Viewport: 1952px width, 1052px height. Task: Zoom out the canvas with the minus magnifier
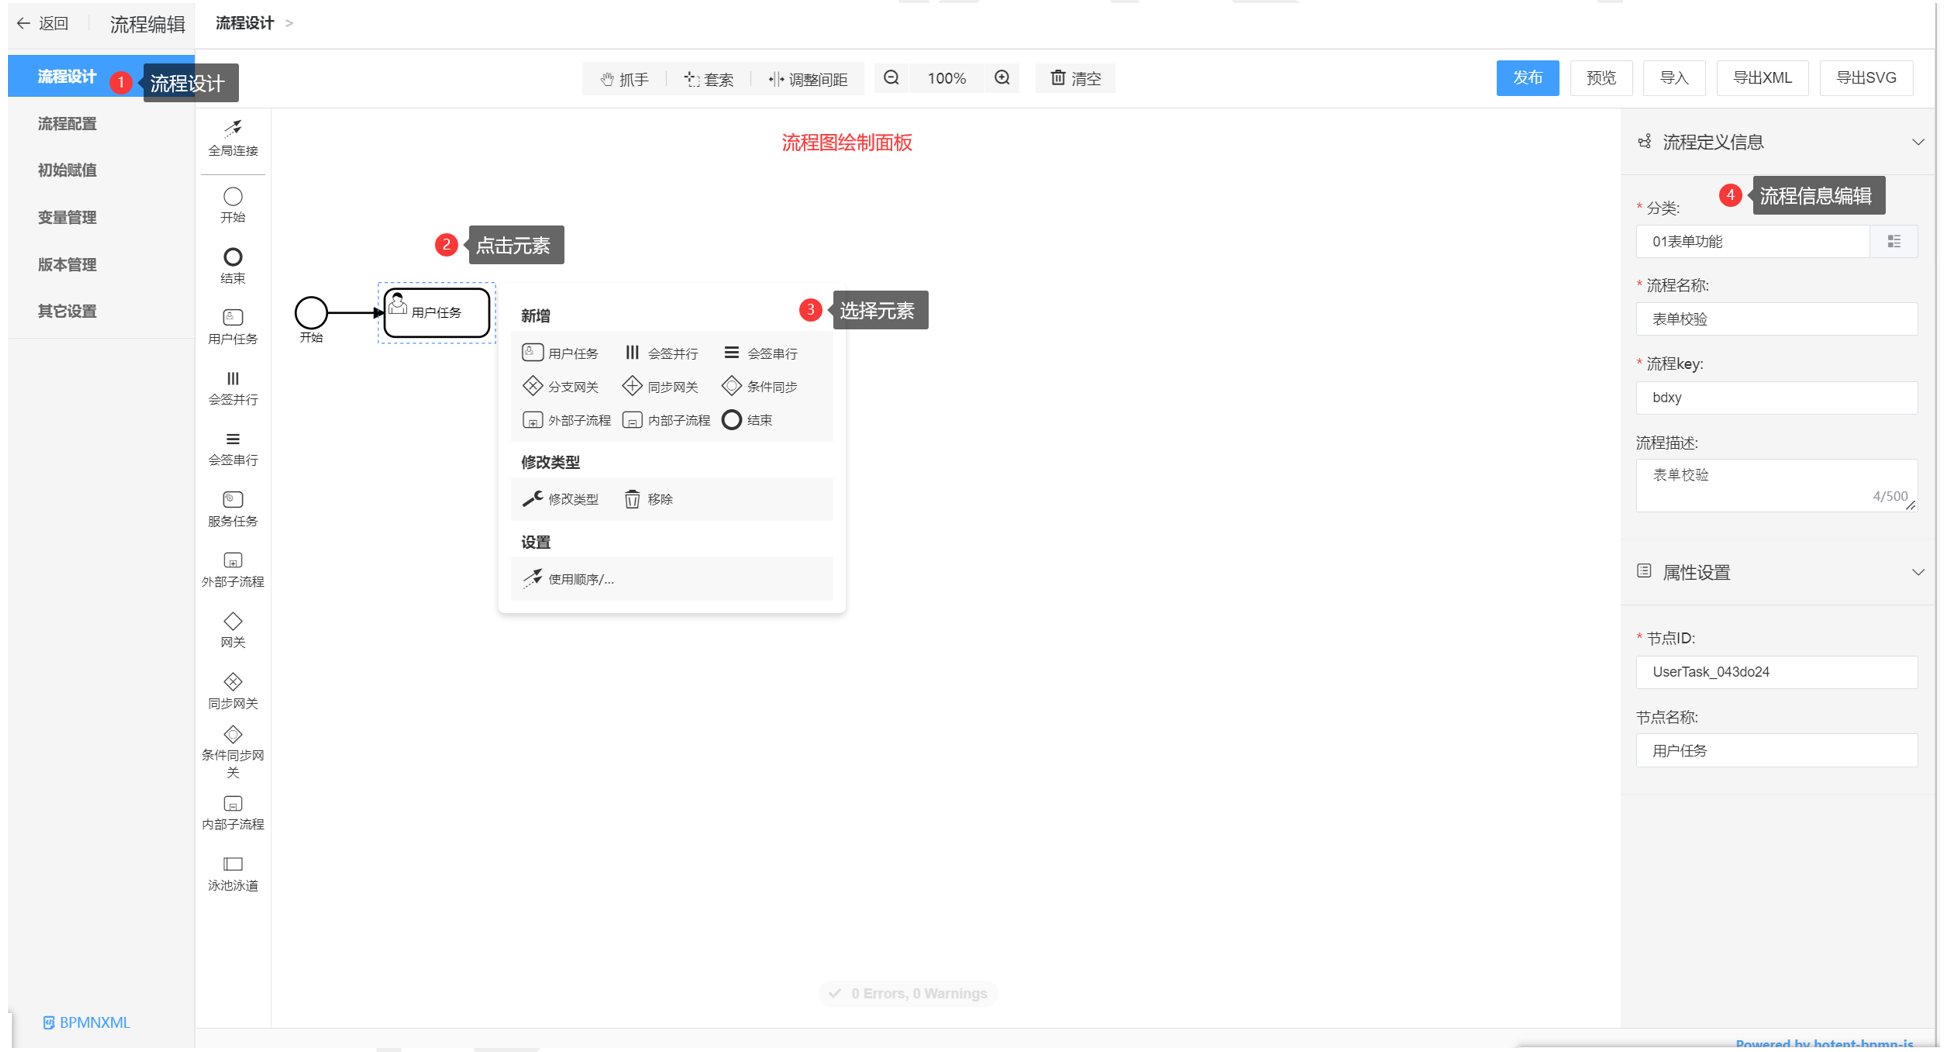coord(892,78)
